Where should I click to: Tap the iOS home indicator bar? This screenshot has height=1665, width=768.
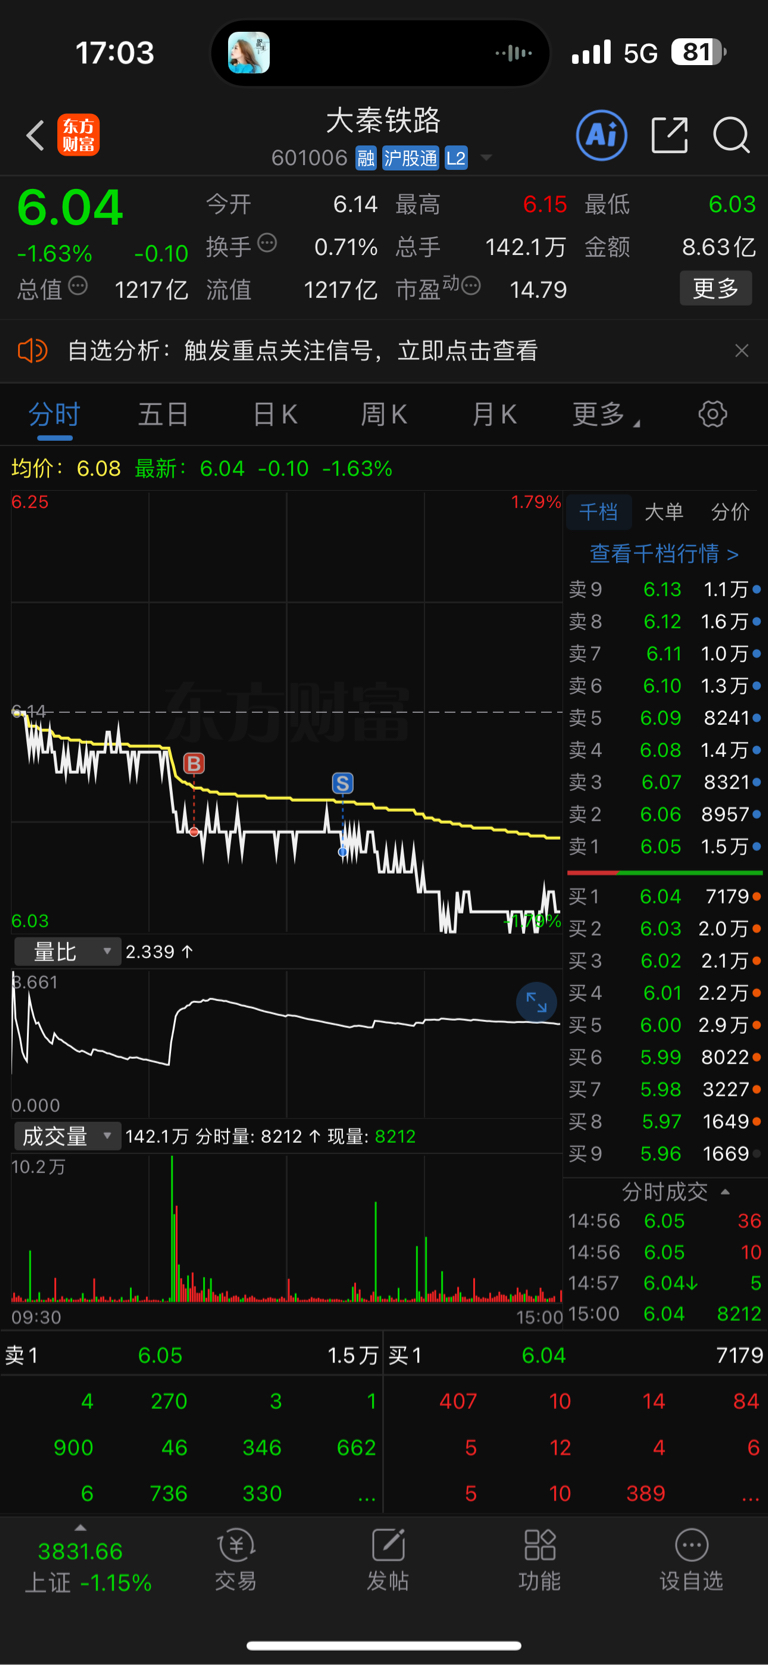(x=384, y=1645)
